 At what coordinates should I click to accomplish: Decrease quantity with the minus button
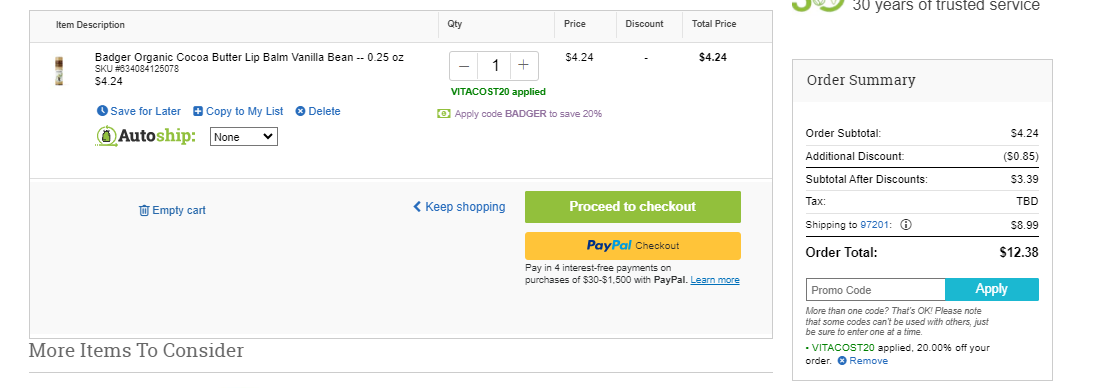point(464,66)
